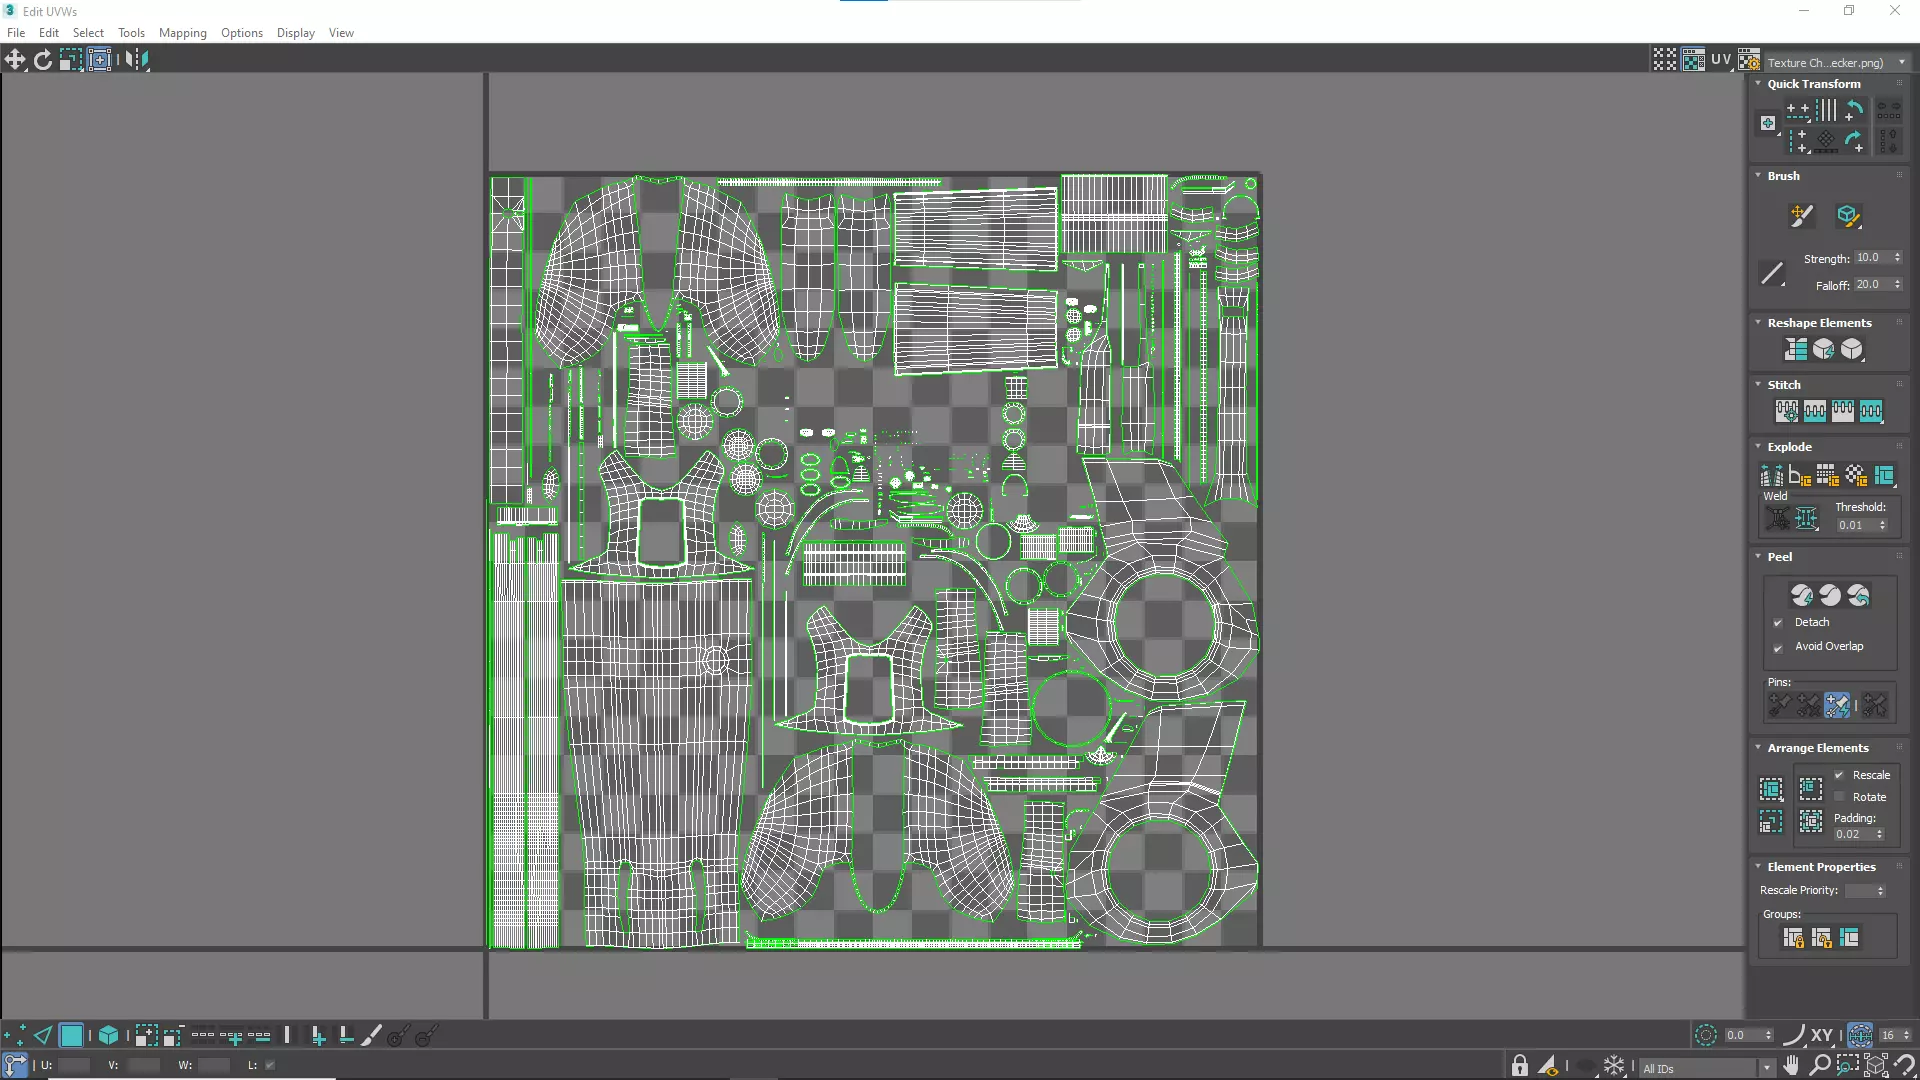Viewport: 1920px width, 1080px height.
Task: Switch to Polygon subobject mode
Action: pyautogui.click(x=71, y=1036)
